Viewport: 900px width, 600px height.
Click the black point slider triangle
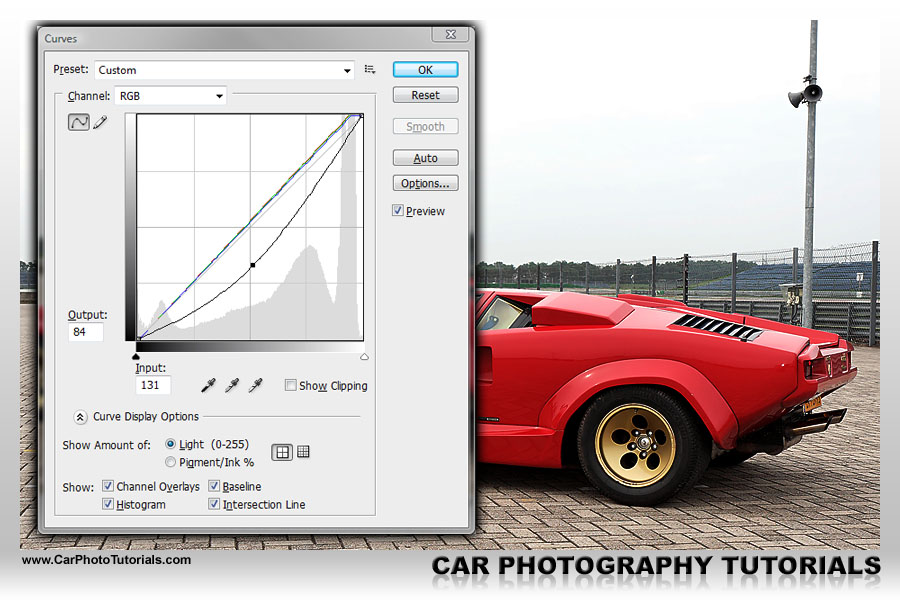tap(136, 357)
